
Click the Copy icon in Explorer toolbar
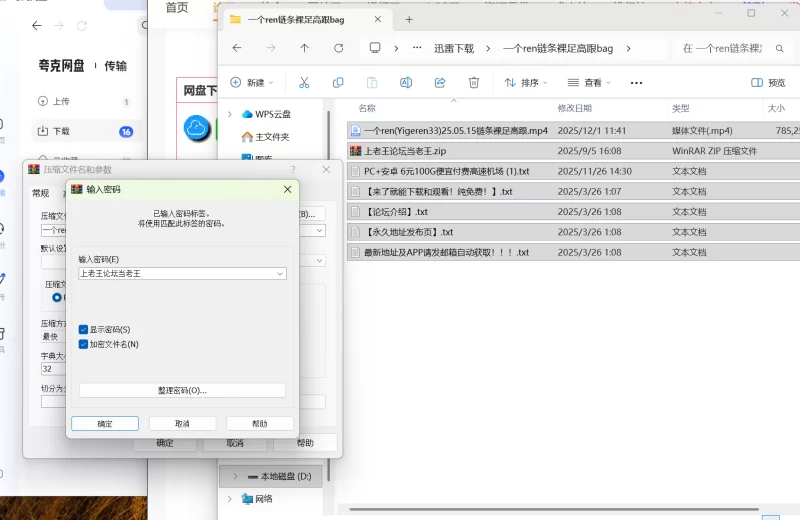[x=338, y=83]
